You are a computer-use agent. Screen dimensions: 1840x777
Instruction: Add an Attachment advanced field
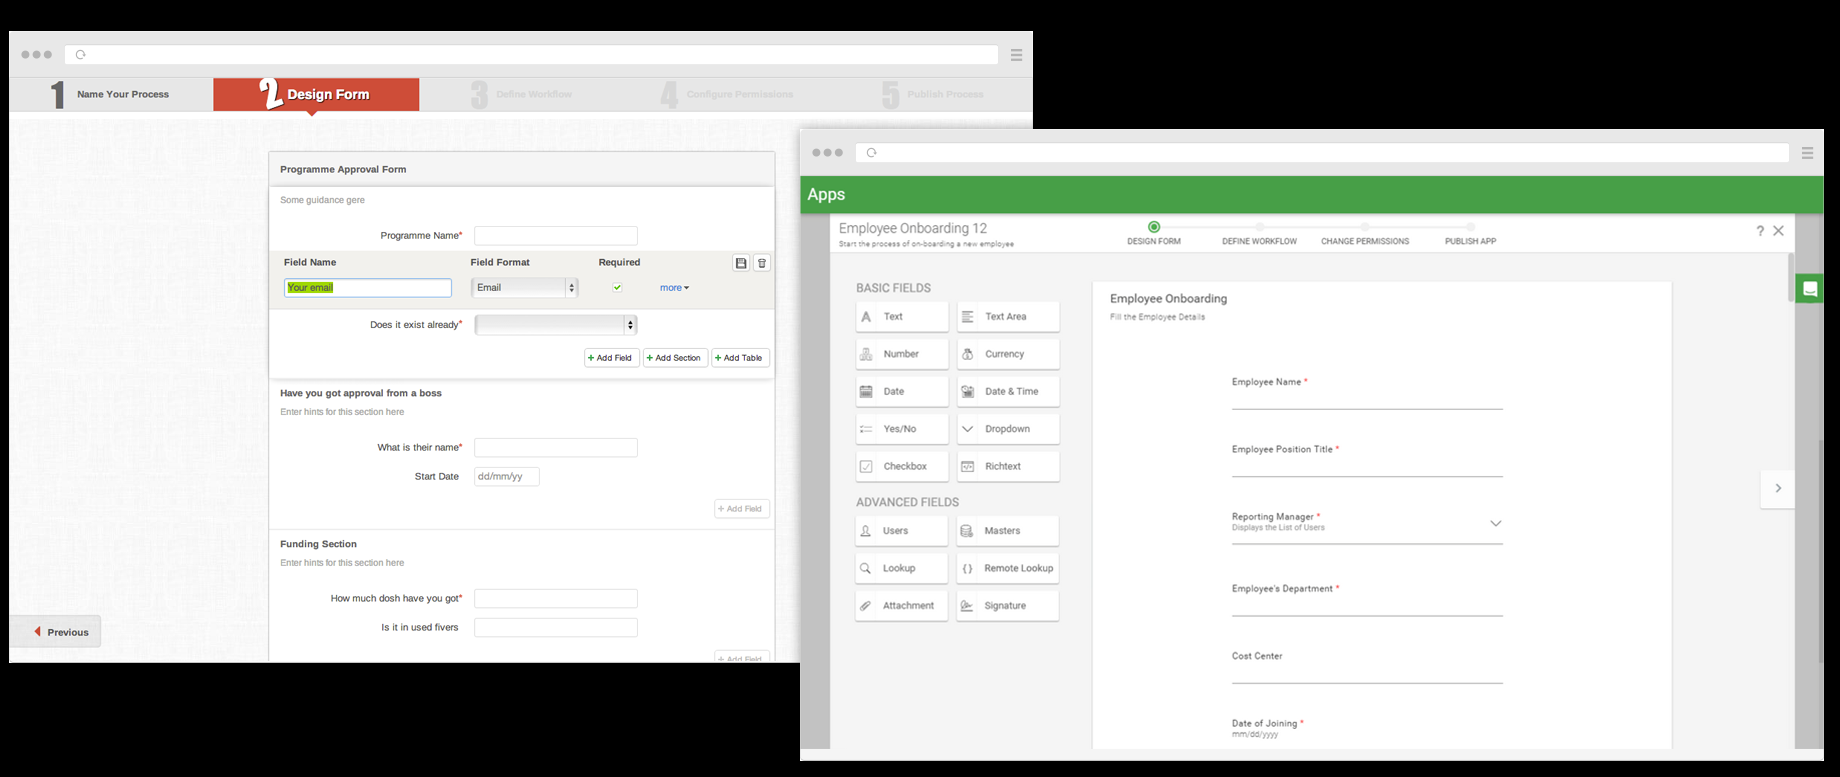[902, 606]
